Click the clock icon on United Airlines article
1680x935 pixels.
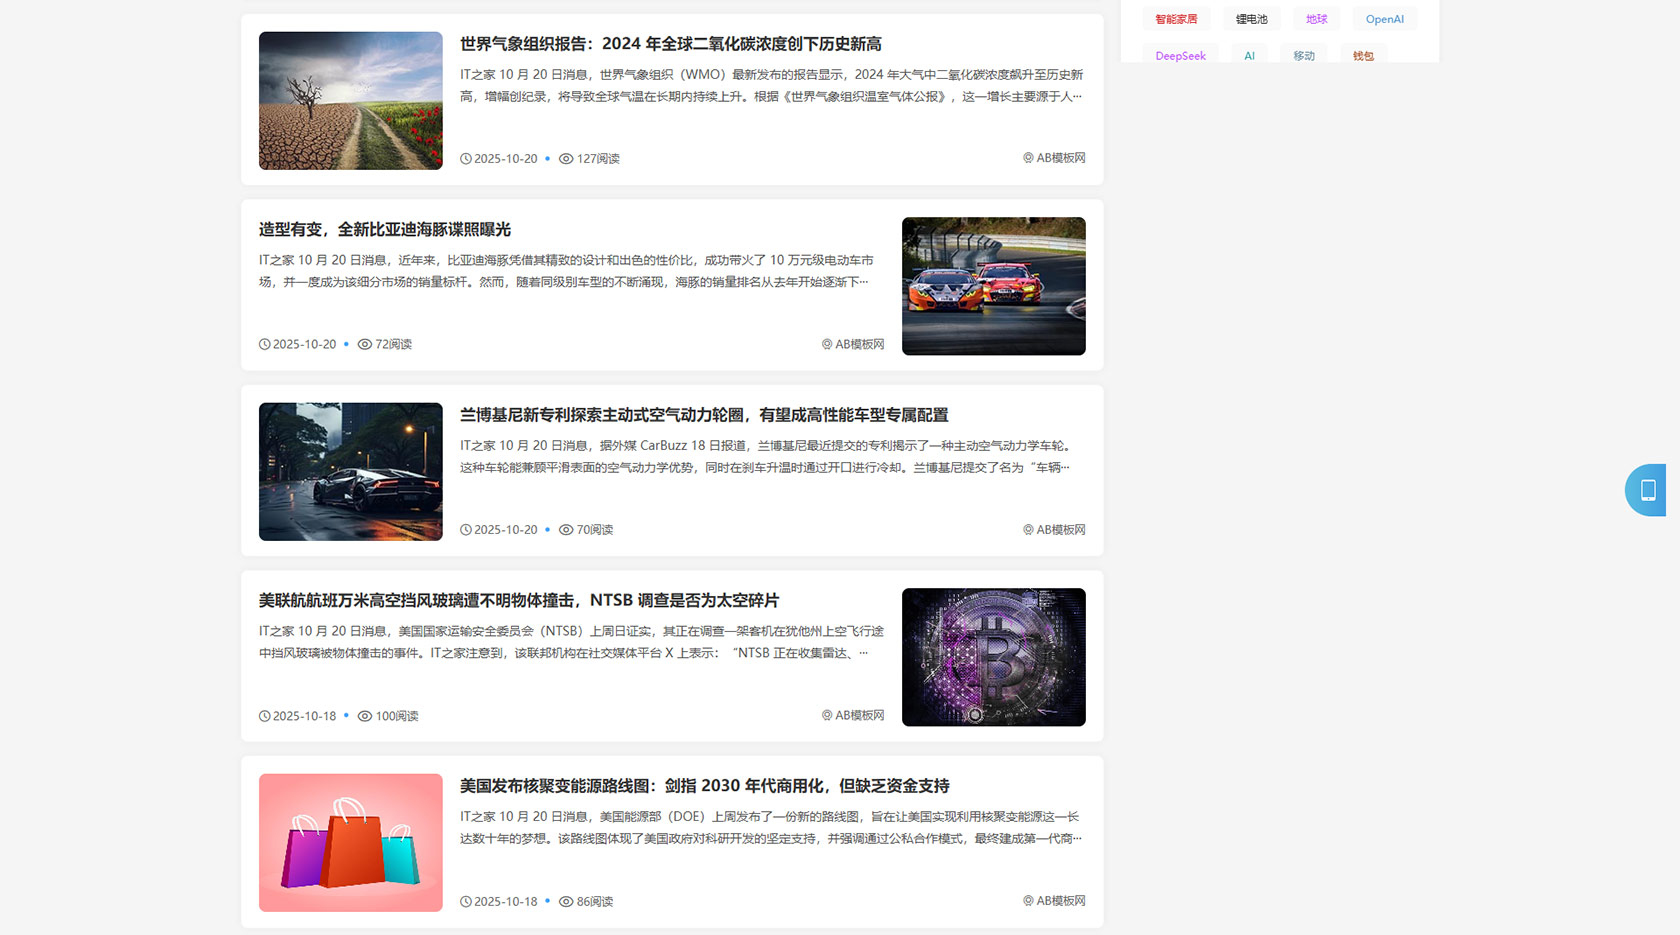click(x=264, y=716)
